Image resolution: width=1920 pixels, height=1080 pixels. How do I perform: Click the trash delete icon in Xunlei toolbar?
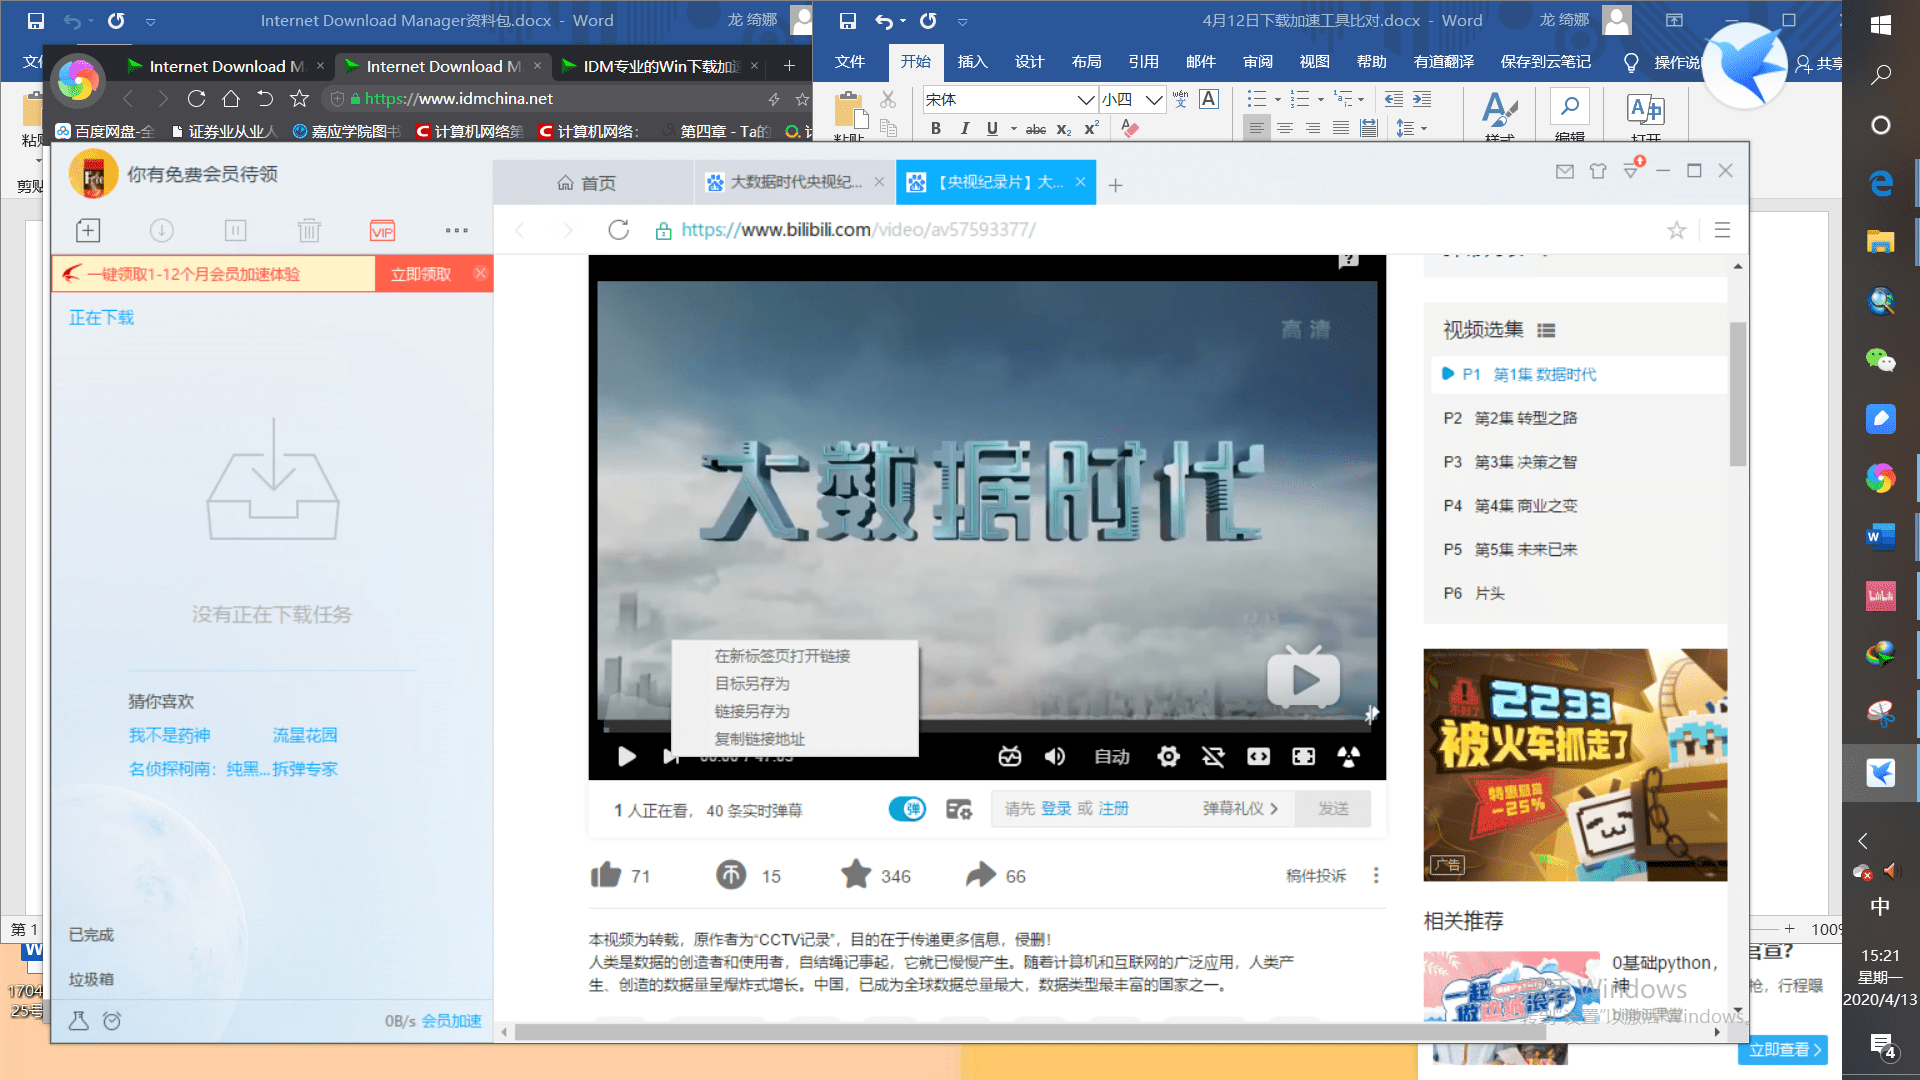pyautogui.click(x=309, y=231)
